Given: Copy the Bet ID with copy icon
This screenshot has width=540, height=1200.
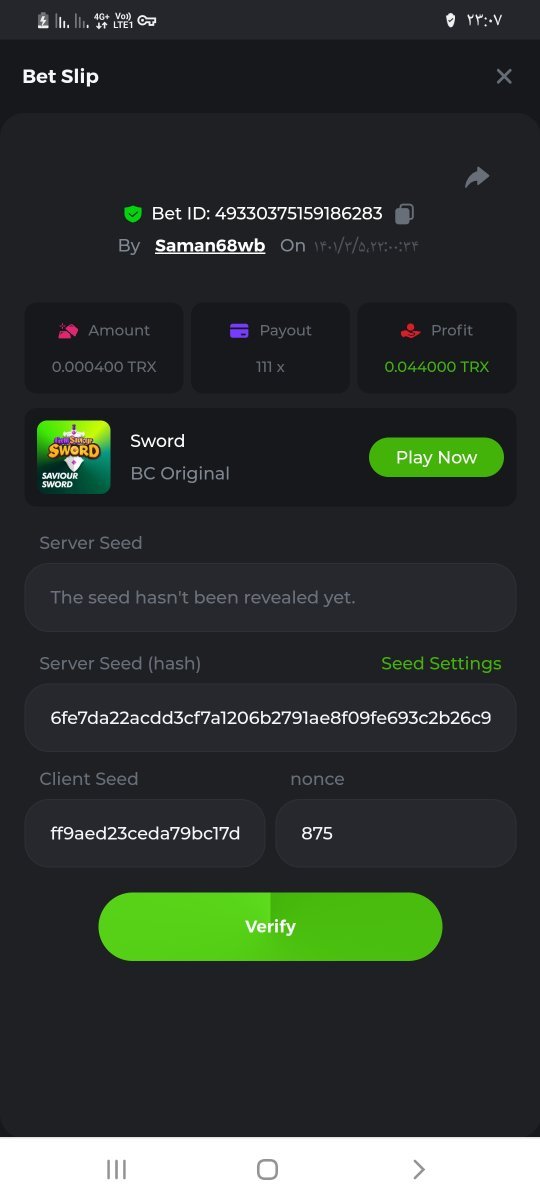Looking at the screenshot, I should [404, 213].
